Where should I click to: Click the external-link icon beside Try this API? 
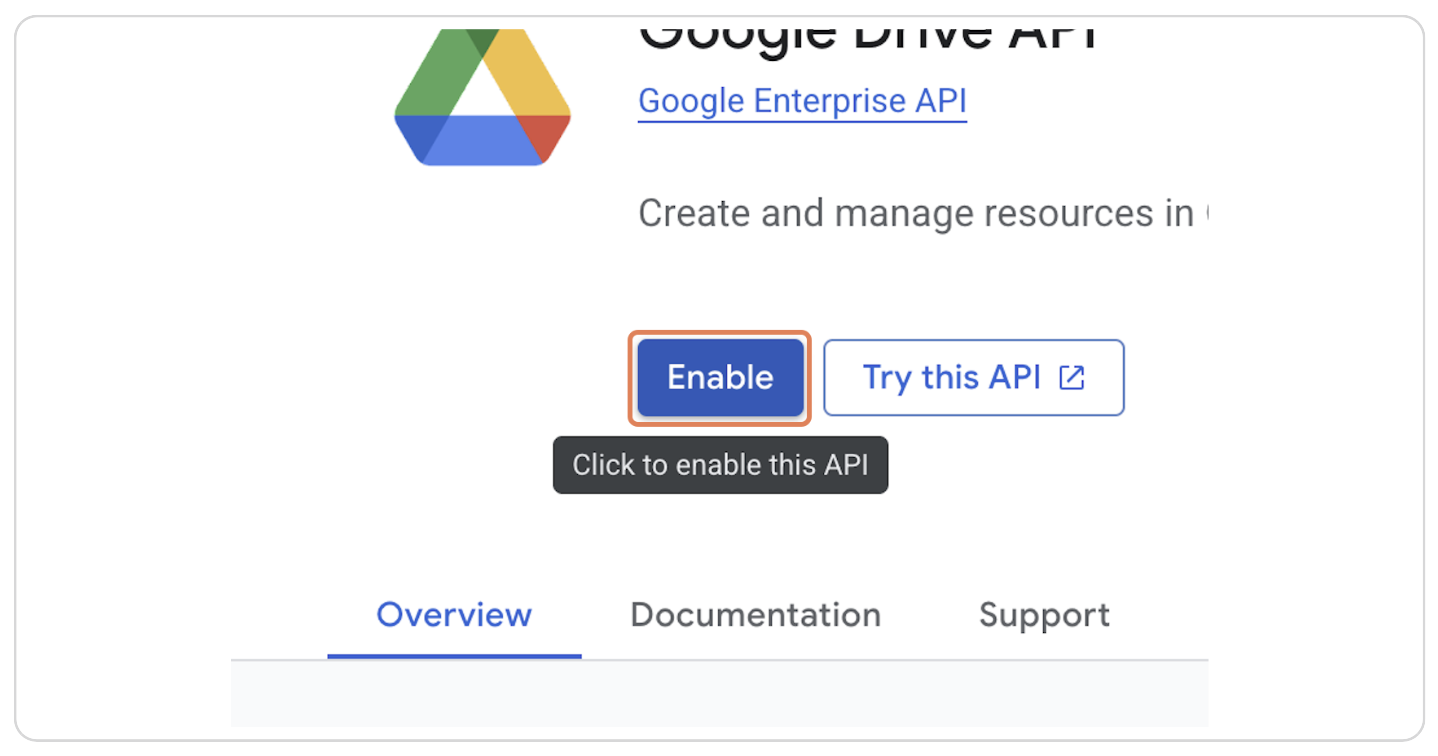coord(1073,377)
